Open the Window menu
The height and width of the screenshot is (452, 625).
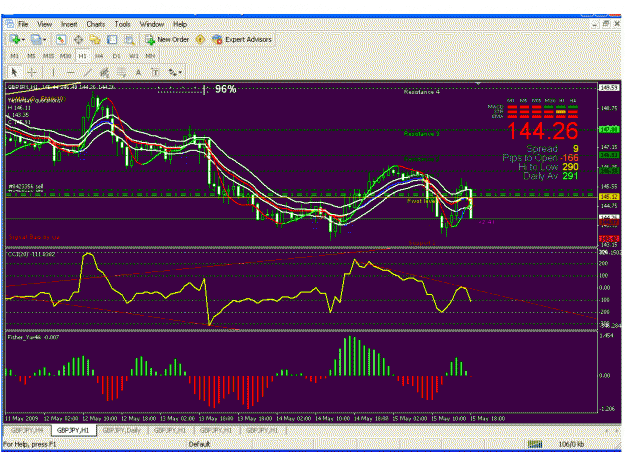click(x=151, y=24)
